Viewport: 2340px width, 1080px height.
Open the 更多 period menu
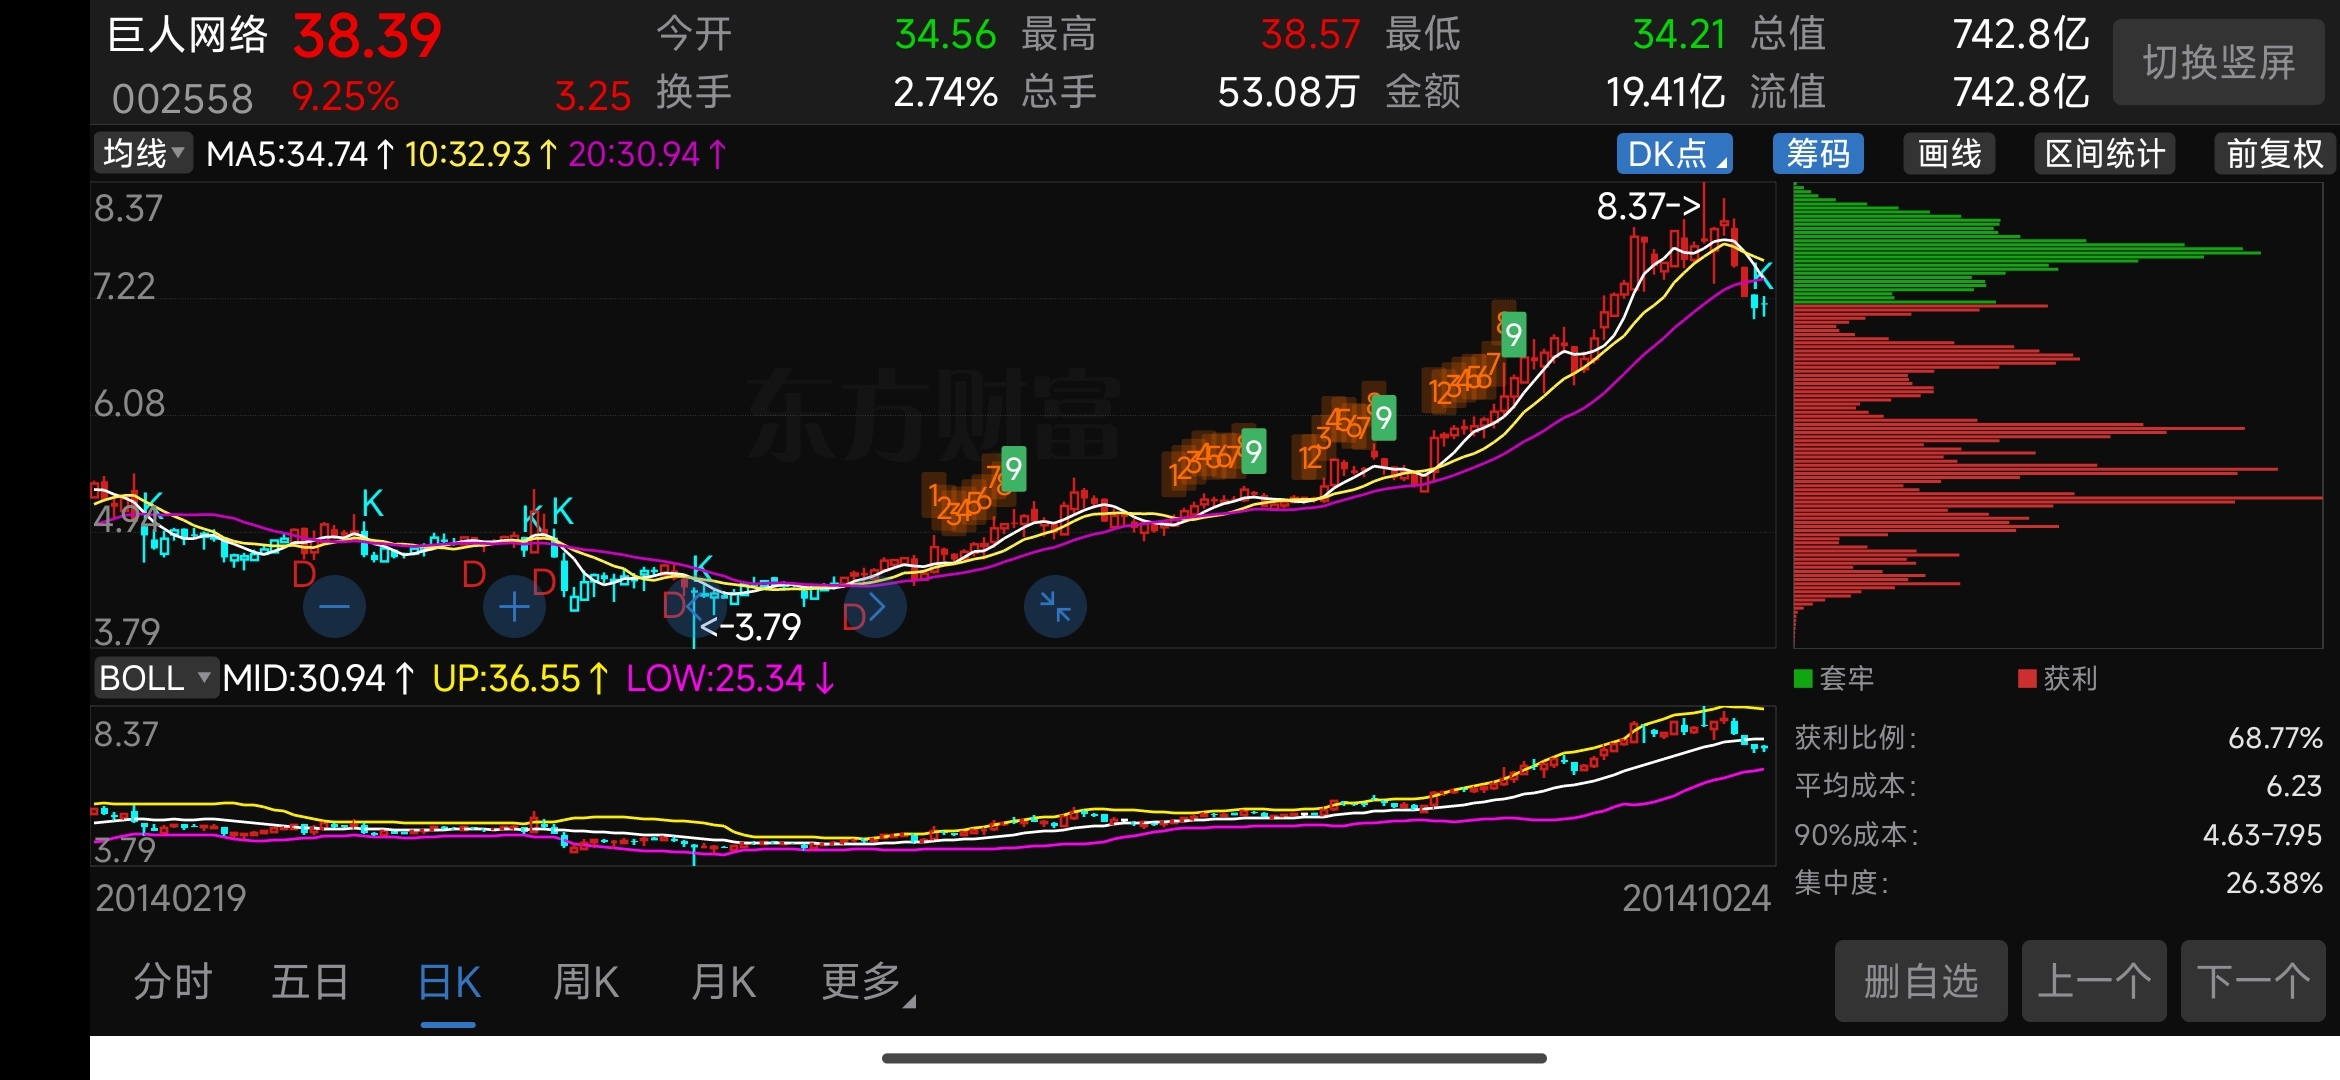867,982
